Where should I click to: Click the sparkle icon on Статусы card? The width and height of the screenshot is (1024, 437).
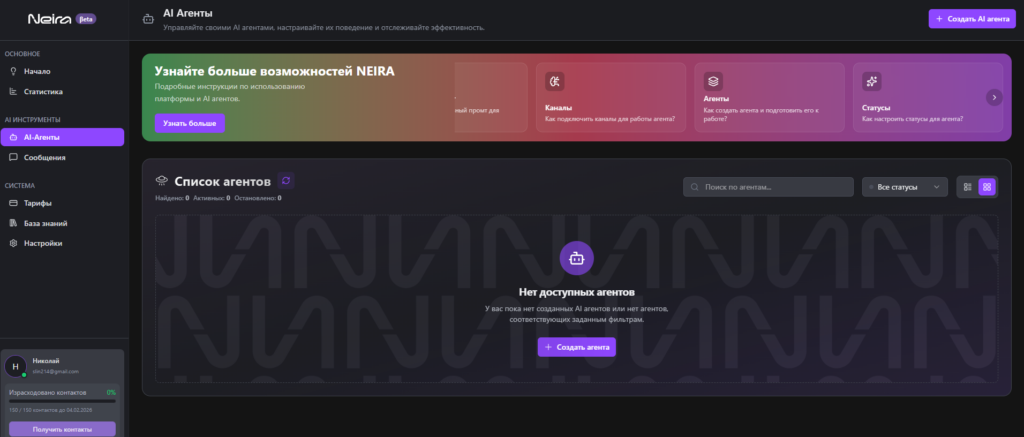coord(871,81)
